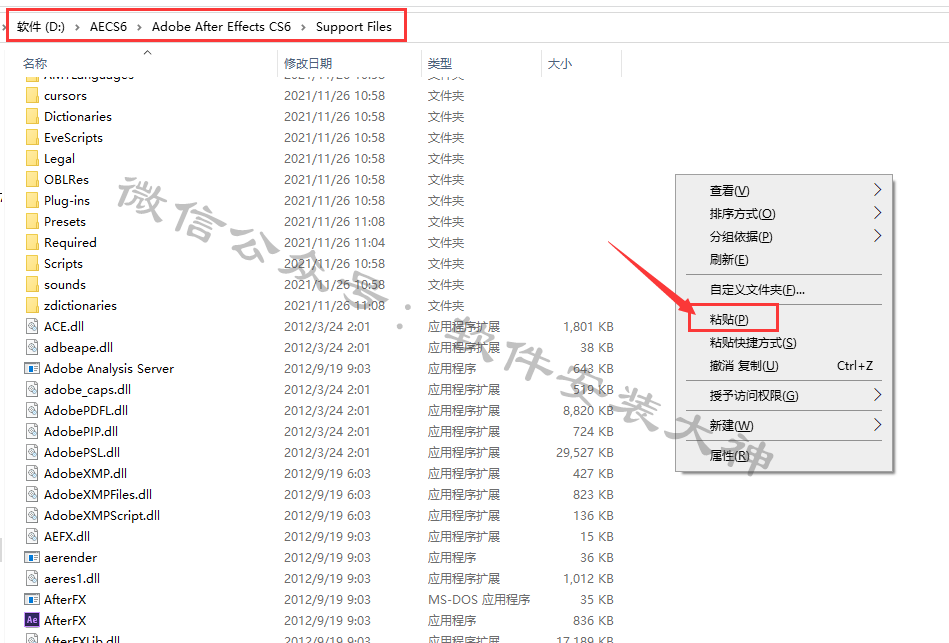The height and width of the screenshot is (643, 949).
Task: Navigate to AECS6 in the breadcrumb
Action: click(x=108, y=27)
